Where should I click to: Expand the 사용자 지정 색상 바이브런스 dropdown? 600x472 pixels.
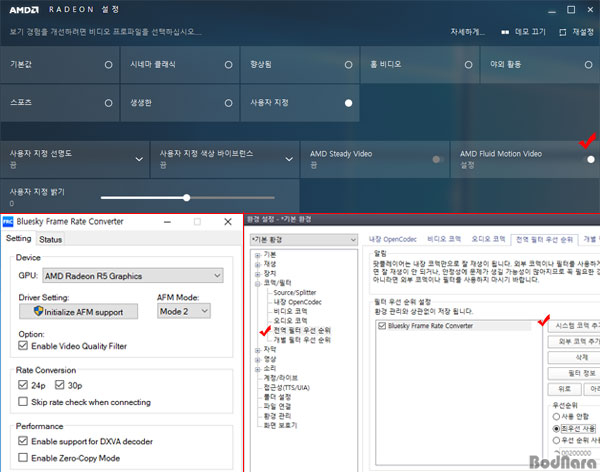225,159
